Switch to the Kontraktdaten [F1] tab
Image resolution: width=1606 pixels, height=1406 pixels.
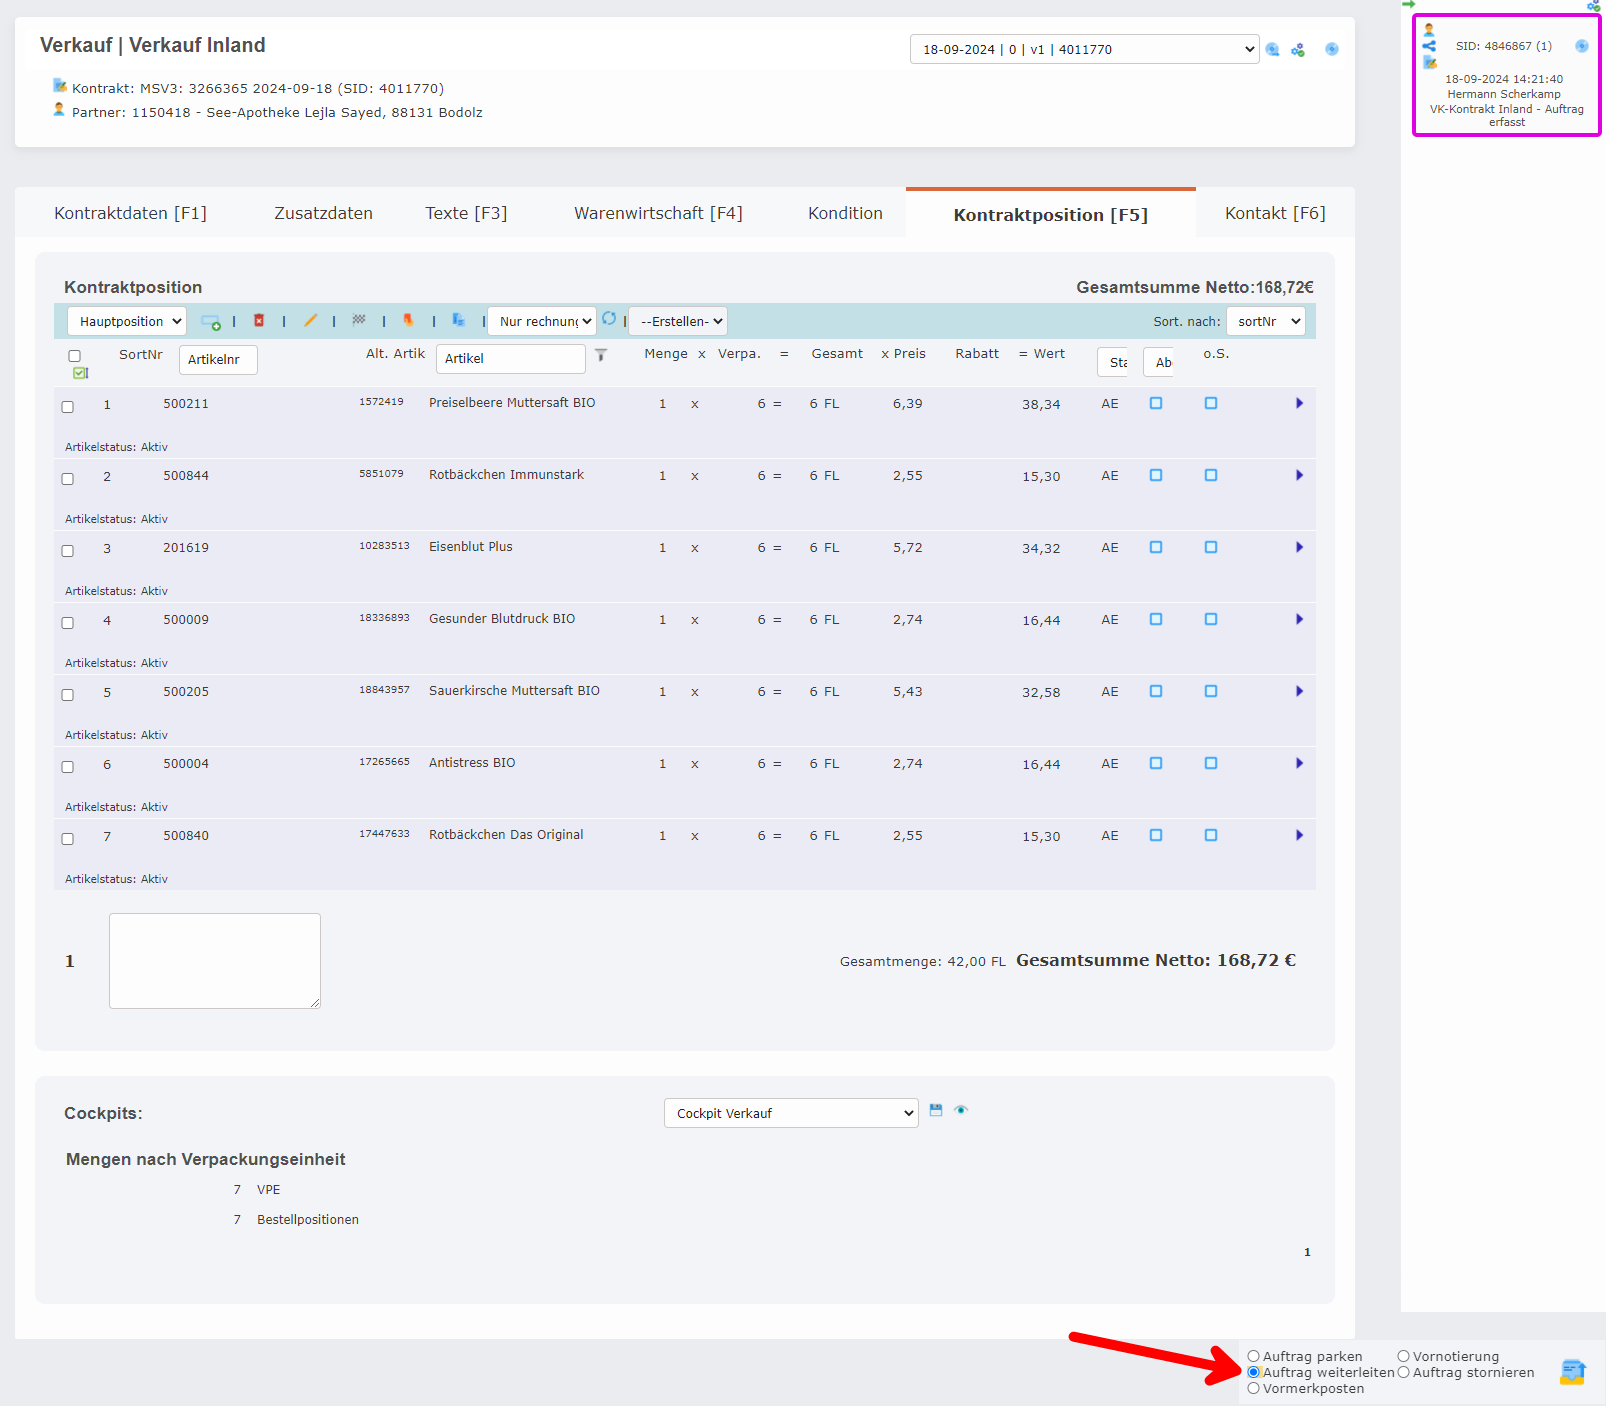pyautogui.click(x=130, y=213)
